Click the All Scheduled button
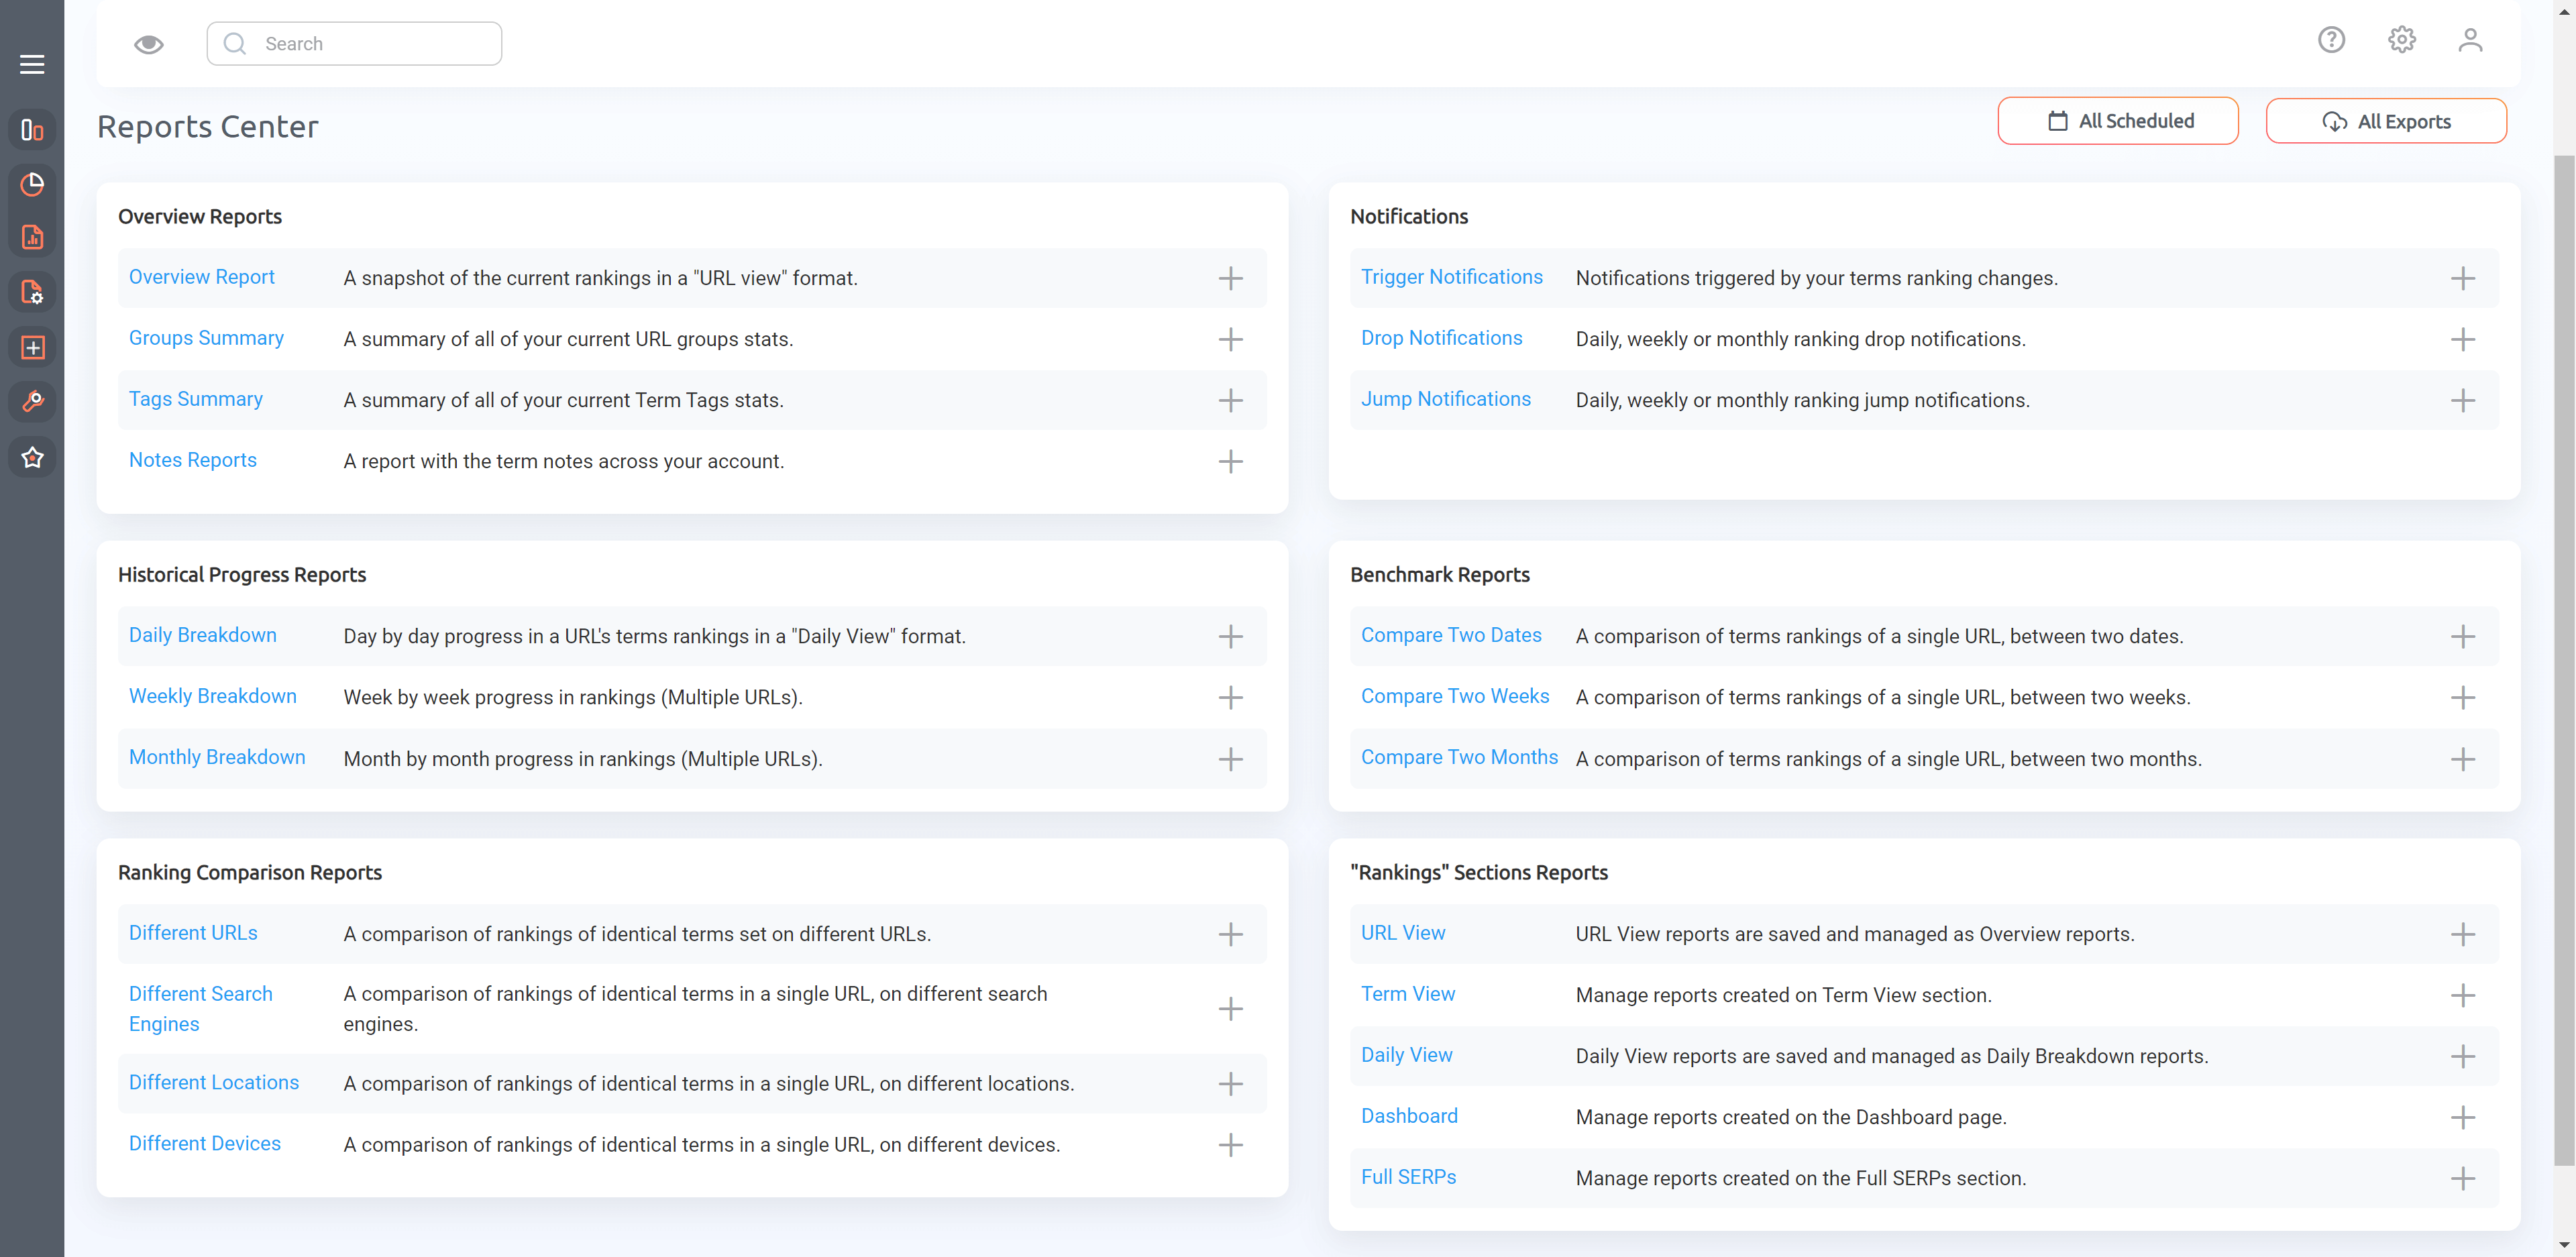This screenshot has width=2576, height=1257. (x=2118, y=120)
